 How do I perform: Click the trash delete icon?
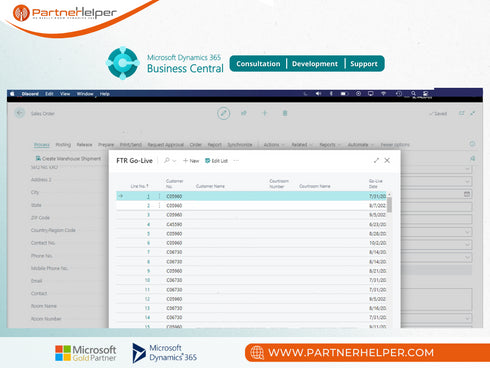pos(285,113)
